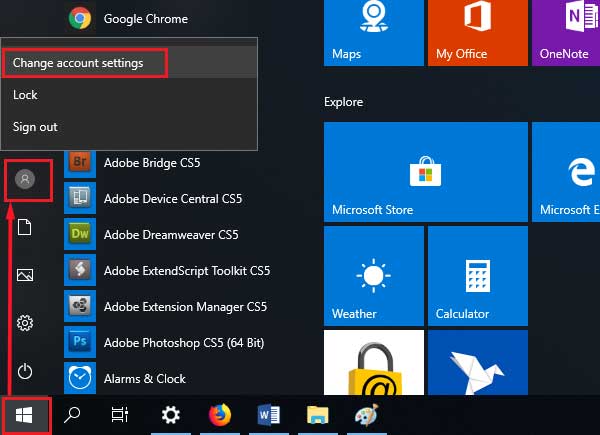Open Settings gear in the Start sidebar
Screen dimensions: 600x435
[25, 323]
